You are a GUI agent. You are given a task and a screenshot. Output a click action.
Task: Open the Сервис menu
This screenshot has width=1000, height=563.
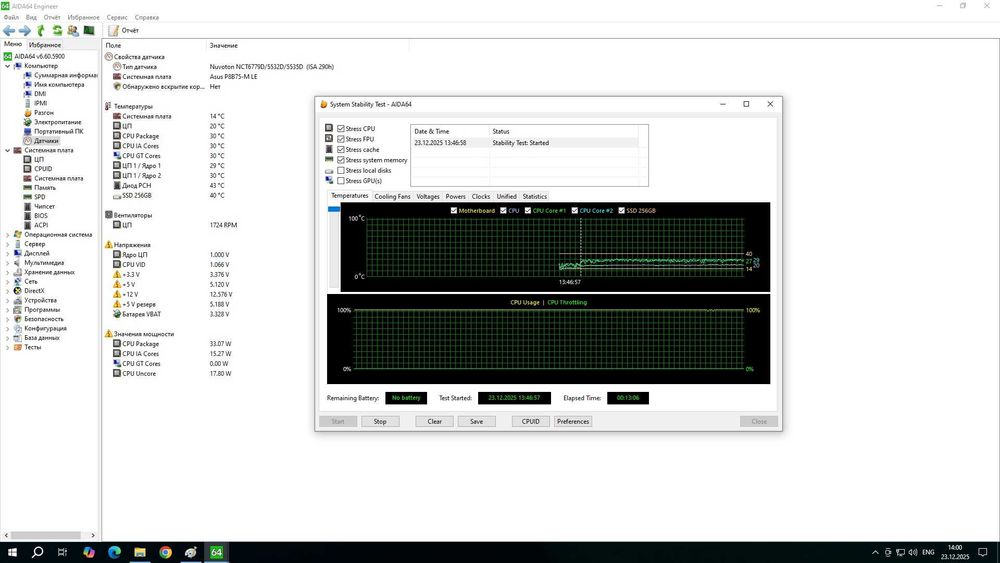(117, 18)
